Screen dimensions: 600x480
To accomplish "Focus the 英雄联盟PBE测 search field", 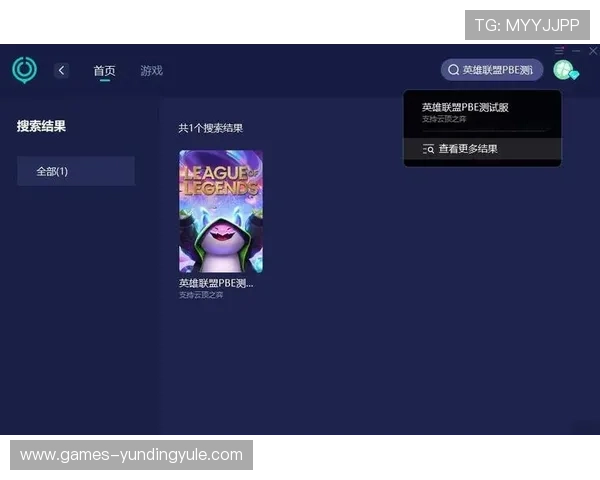I will click(x=492, y=70).
